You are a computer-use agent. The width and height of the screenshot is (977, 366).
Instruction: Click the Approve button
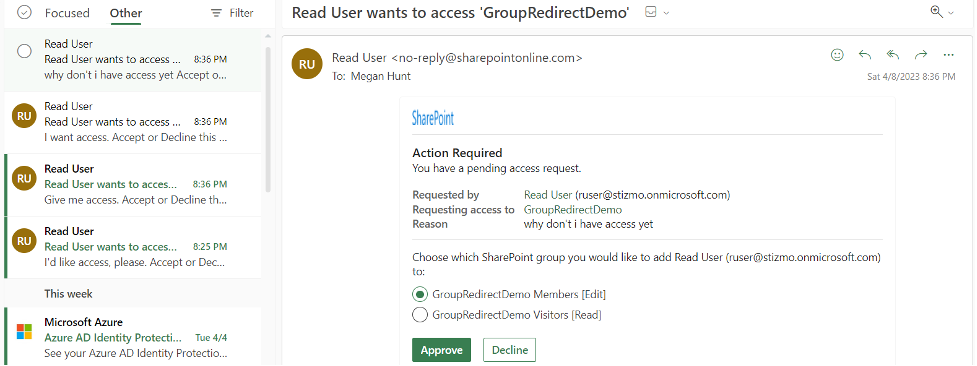pyautogui.click(x=441, y=350)
